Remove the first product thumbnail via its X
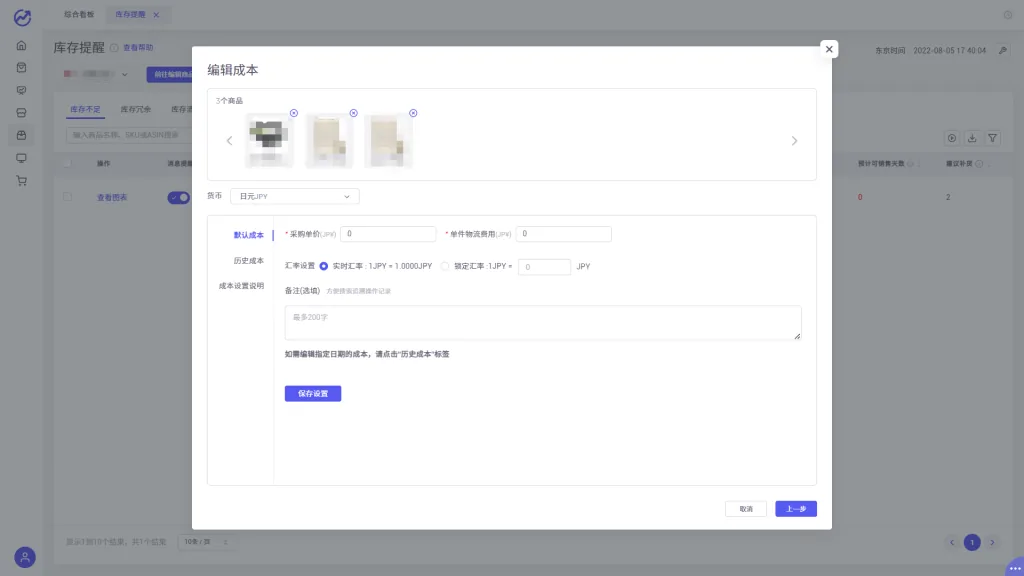1024x576 pixels. 294,113
